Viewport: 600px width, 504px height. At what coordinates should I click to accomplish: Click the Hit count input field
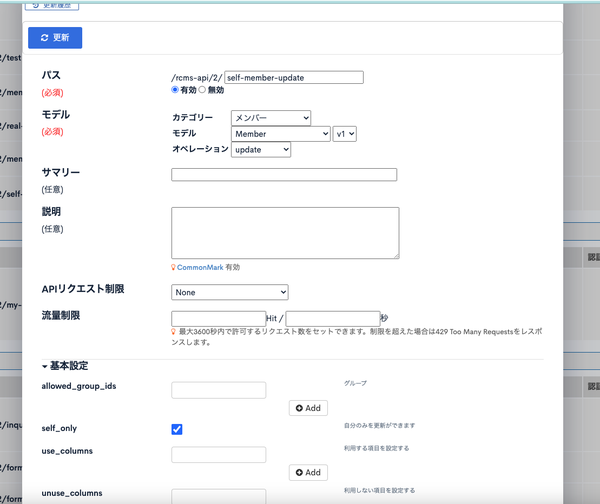[x=218, y=318]
